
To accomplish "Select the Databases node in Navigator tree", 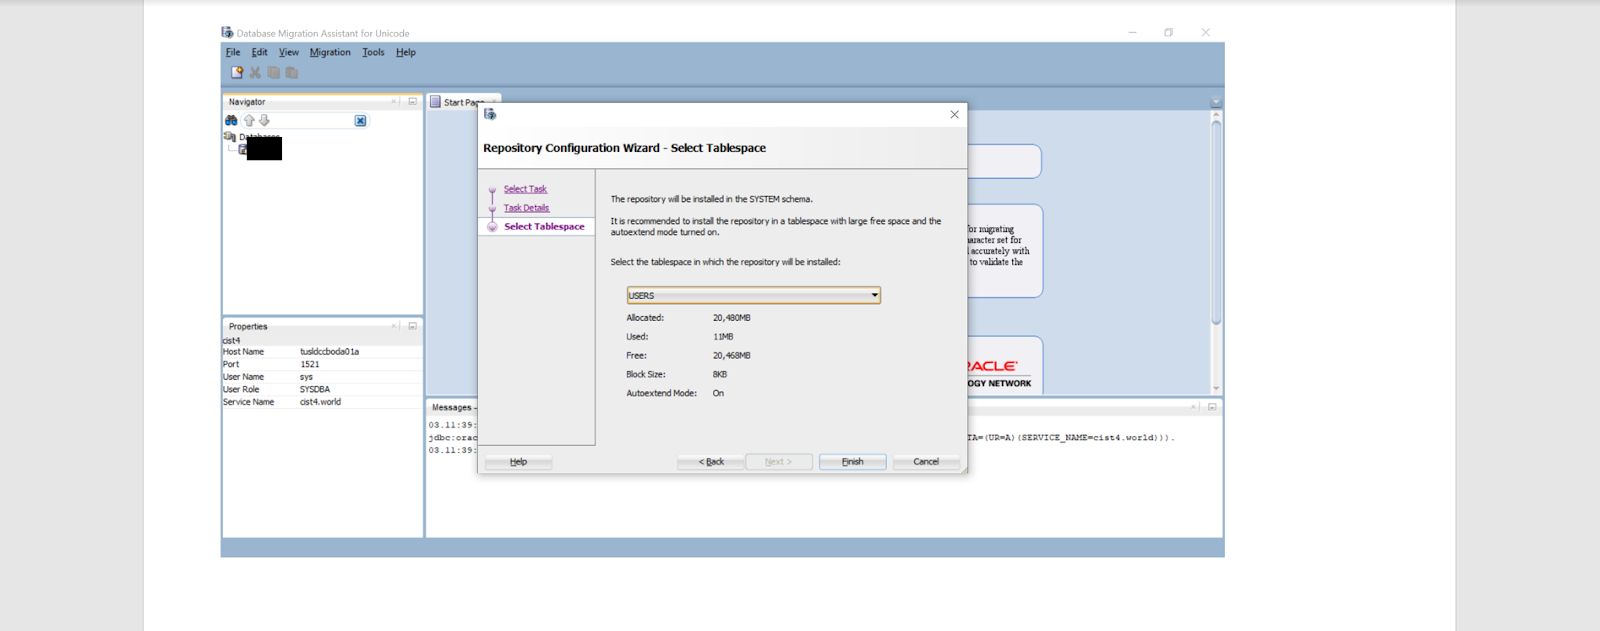I will [x=259, y=137].
